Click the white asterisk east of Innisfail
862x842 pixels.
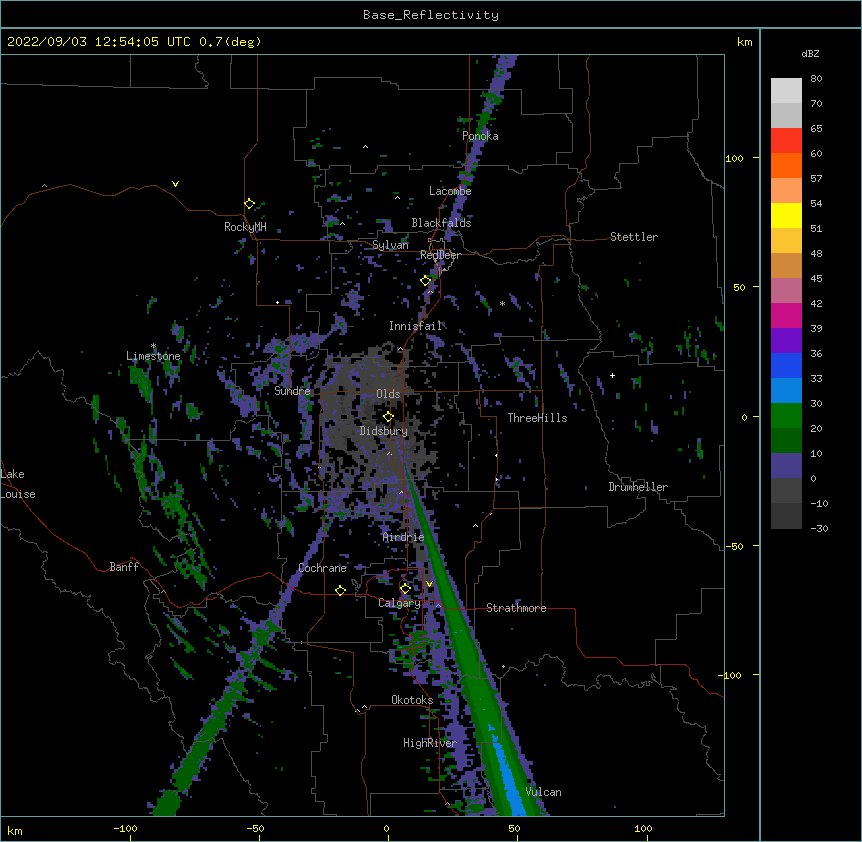coord(502,304)
